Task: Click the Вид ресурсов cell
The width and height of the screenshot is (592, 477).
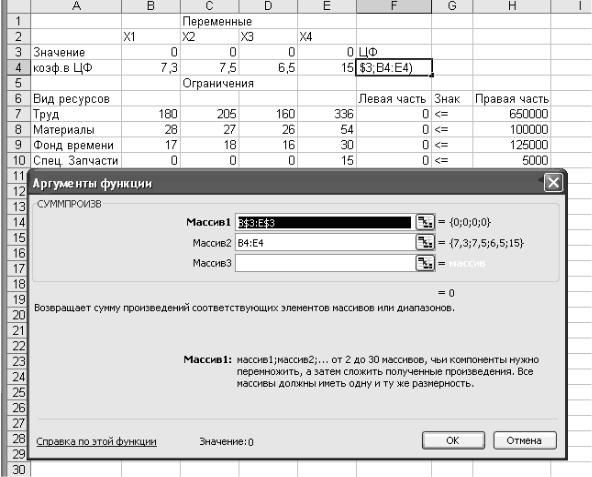Action: point(76,99)
